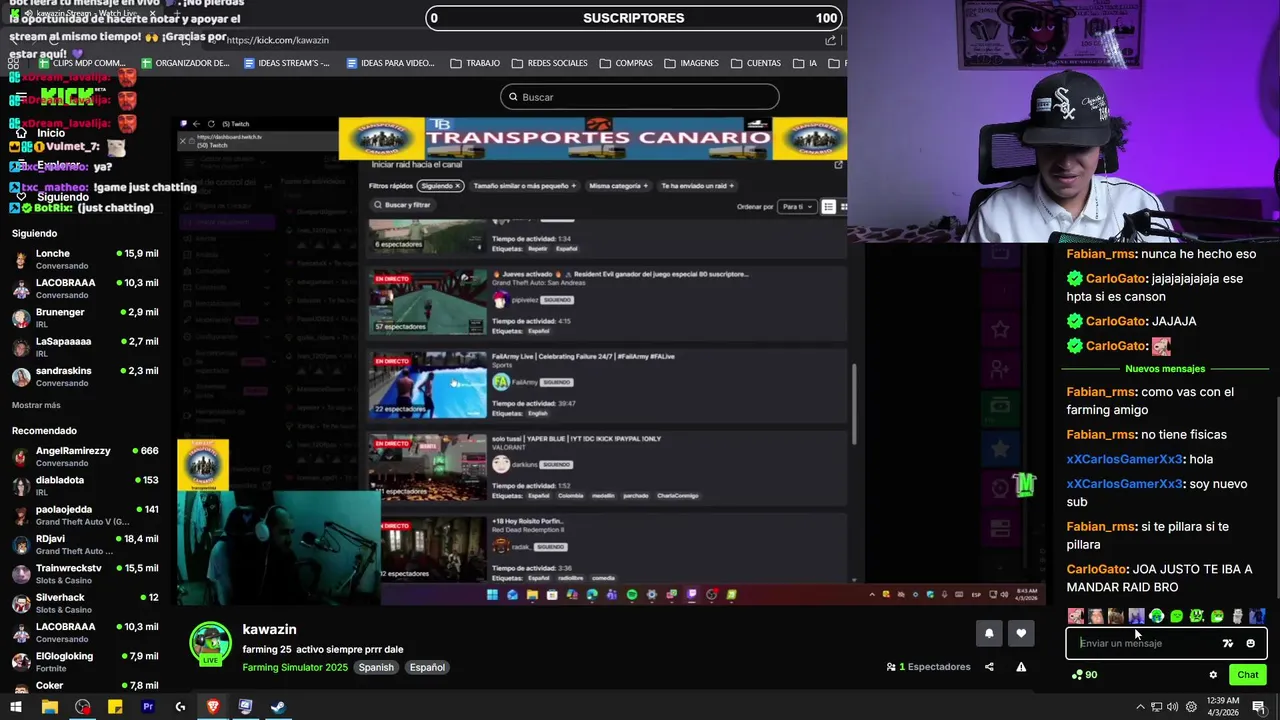Open the emote picker smiley in chat input
1280x720 pixels.
click(1250, 643)
